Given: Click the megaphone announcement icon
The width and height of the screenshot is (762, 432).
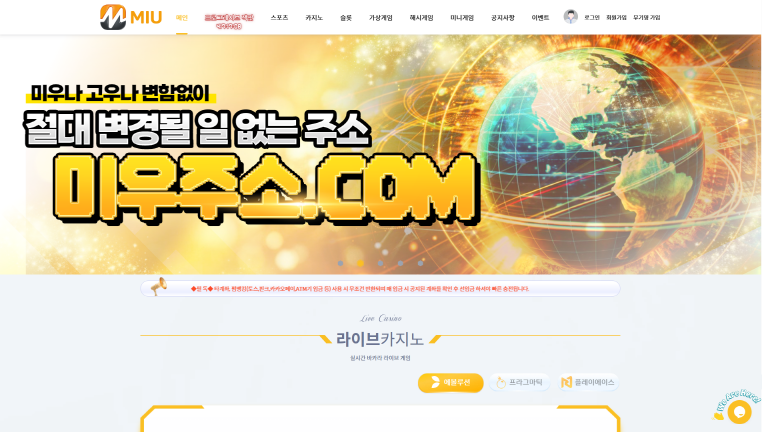Looking at the screenshot, I should click(x=158, y=286).
